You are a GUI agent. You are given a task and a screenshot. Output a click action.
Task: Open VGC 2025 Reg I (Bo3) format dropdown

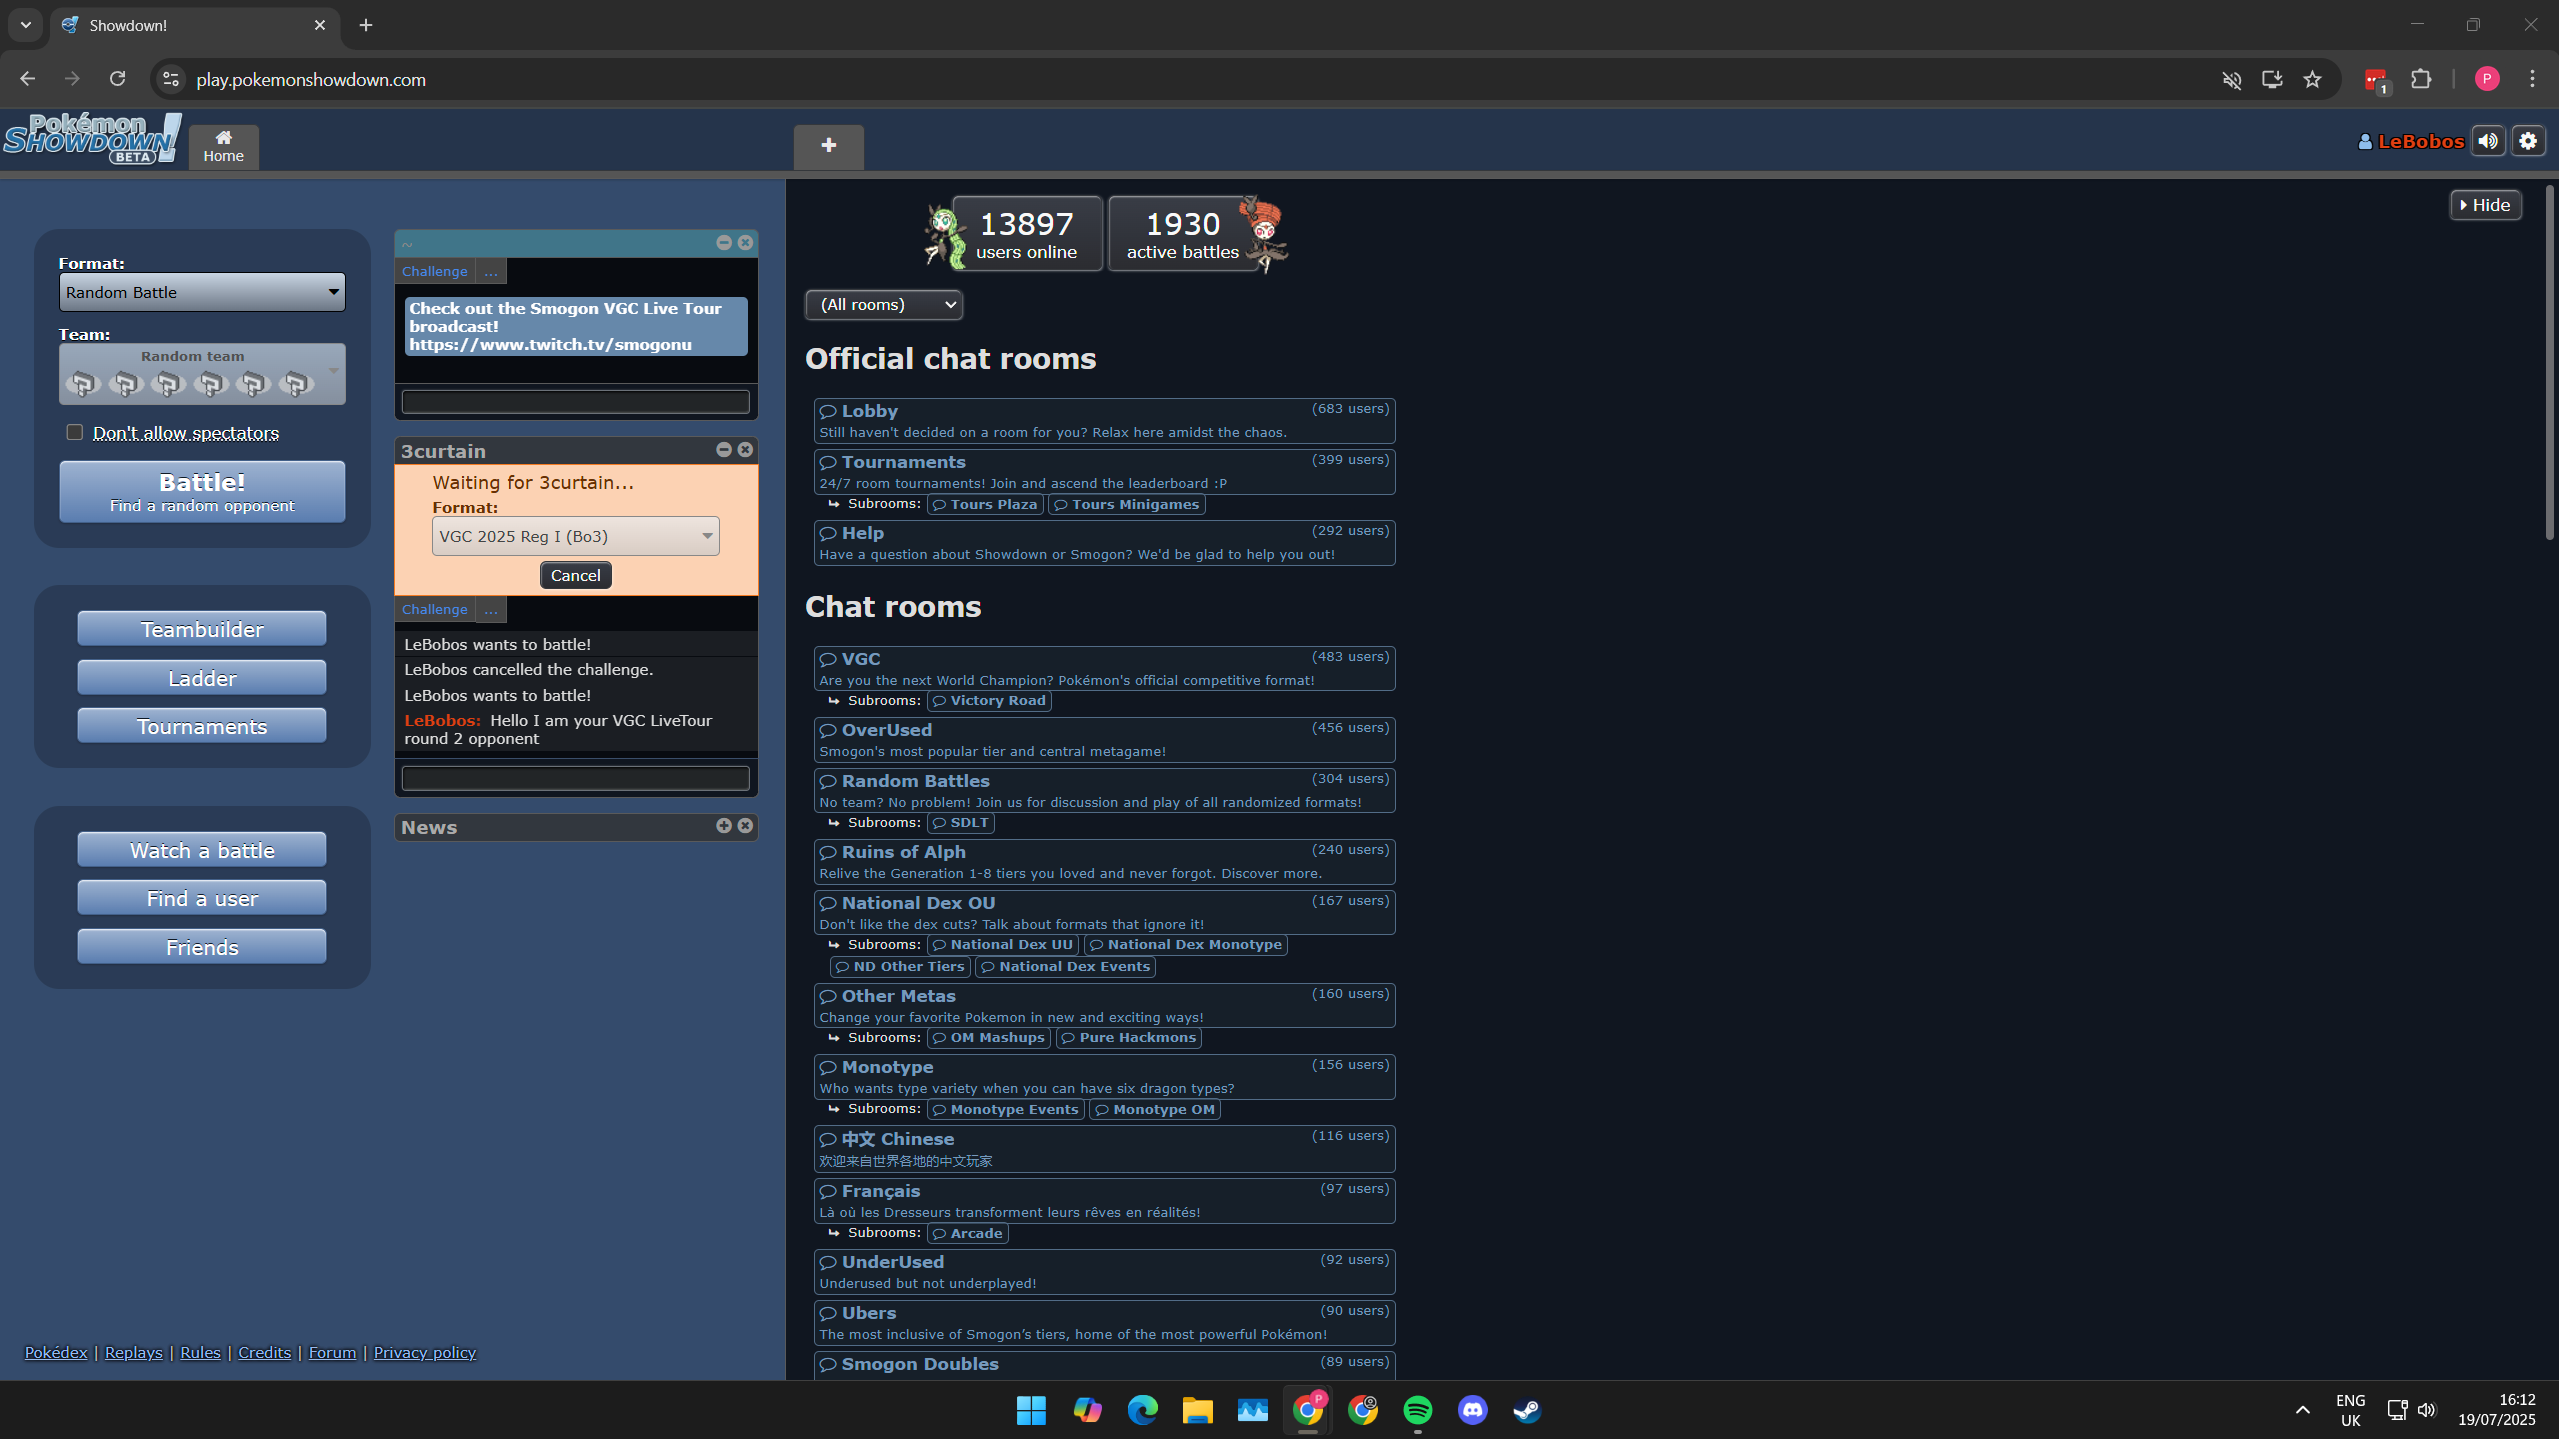(x=575, y=536)
